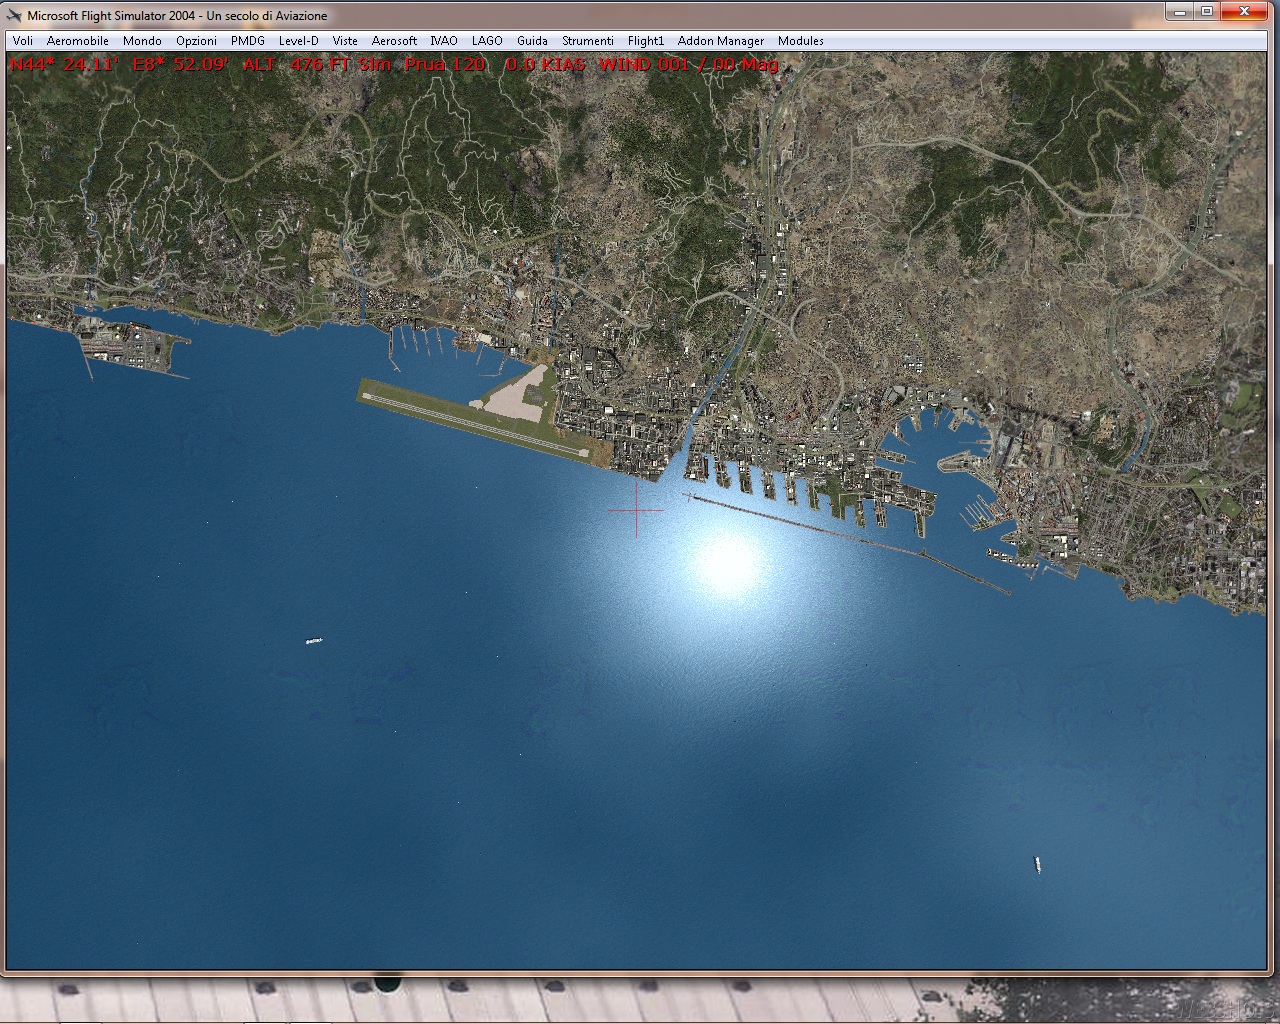The width and height of the screenshot is (1280, 1024).
Task: Open the Modules menu
Action: tap(801, 41)
